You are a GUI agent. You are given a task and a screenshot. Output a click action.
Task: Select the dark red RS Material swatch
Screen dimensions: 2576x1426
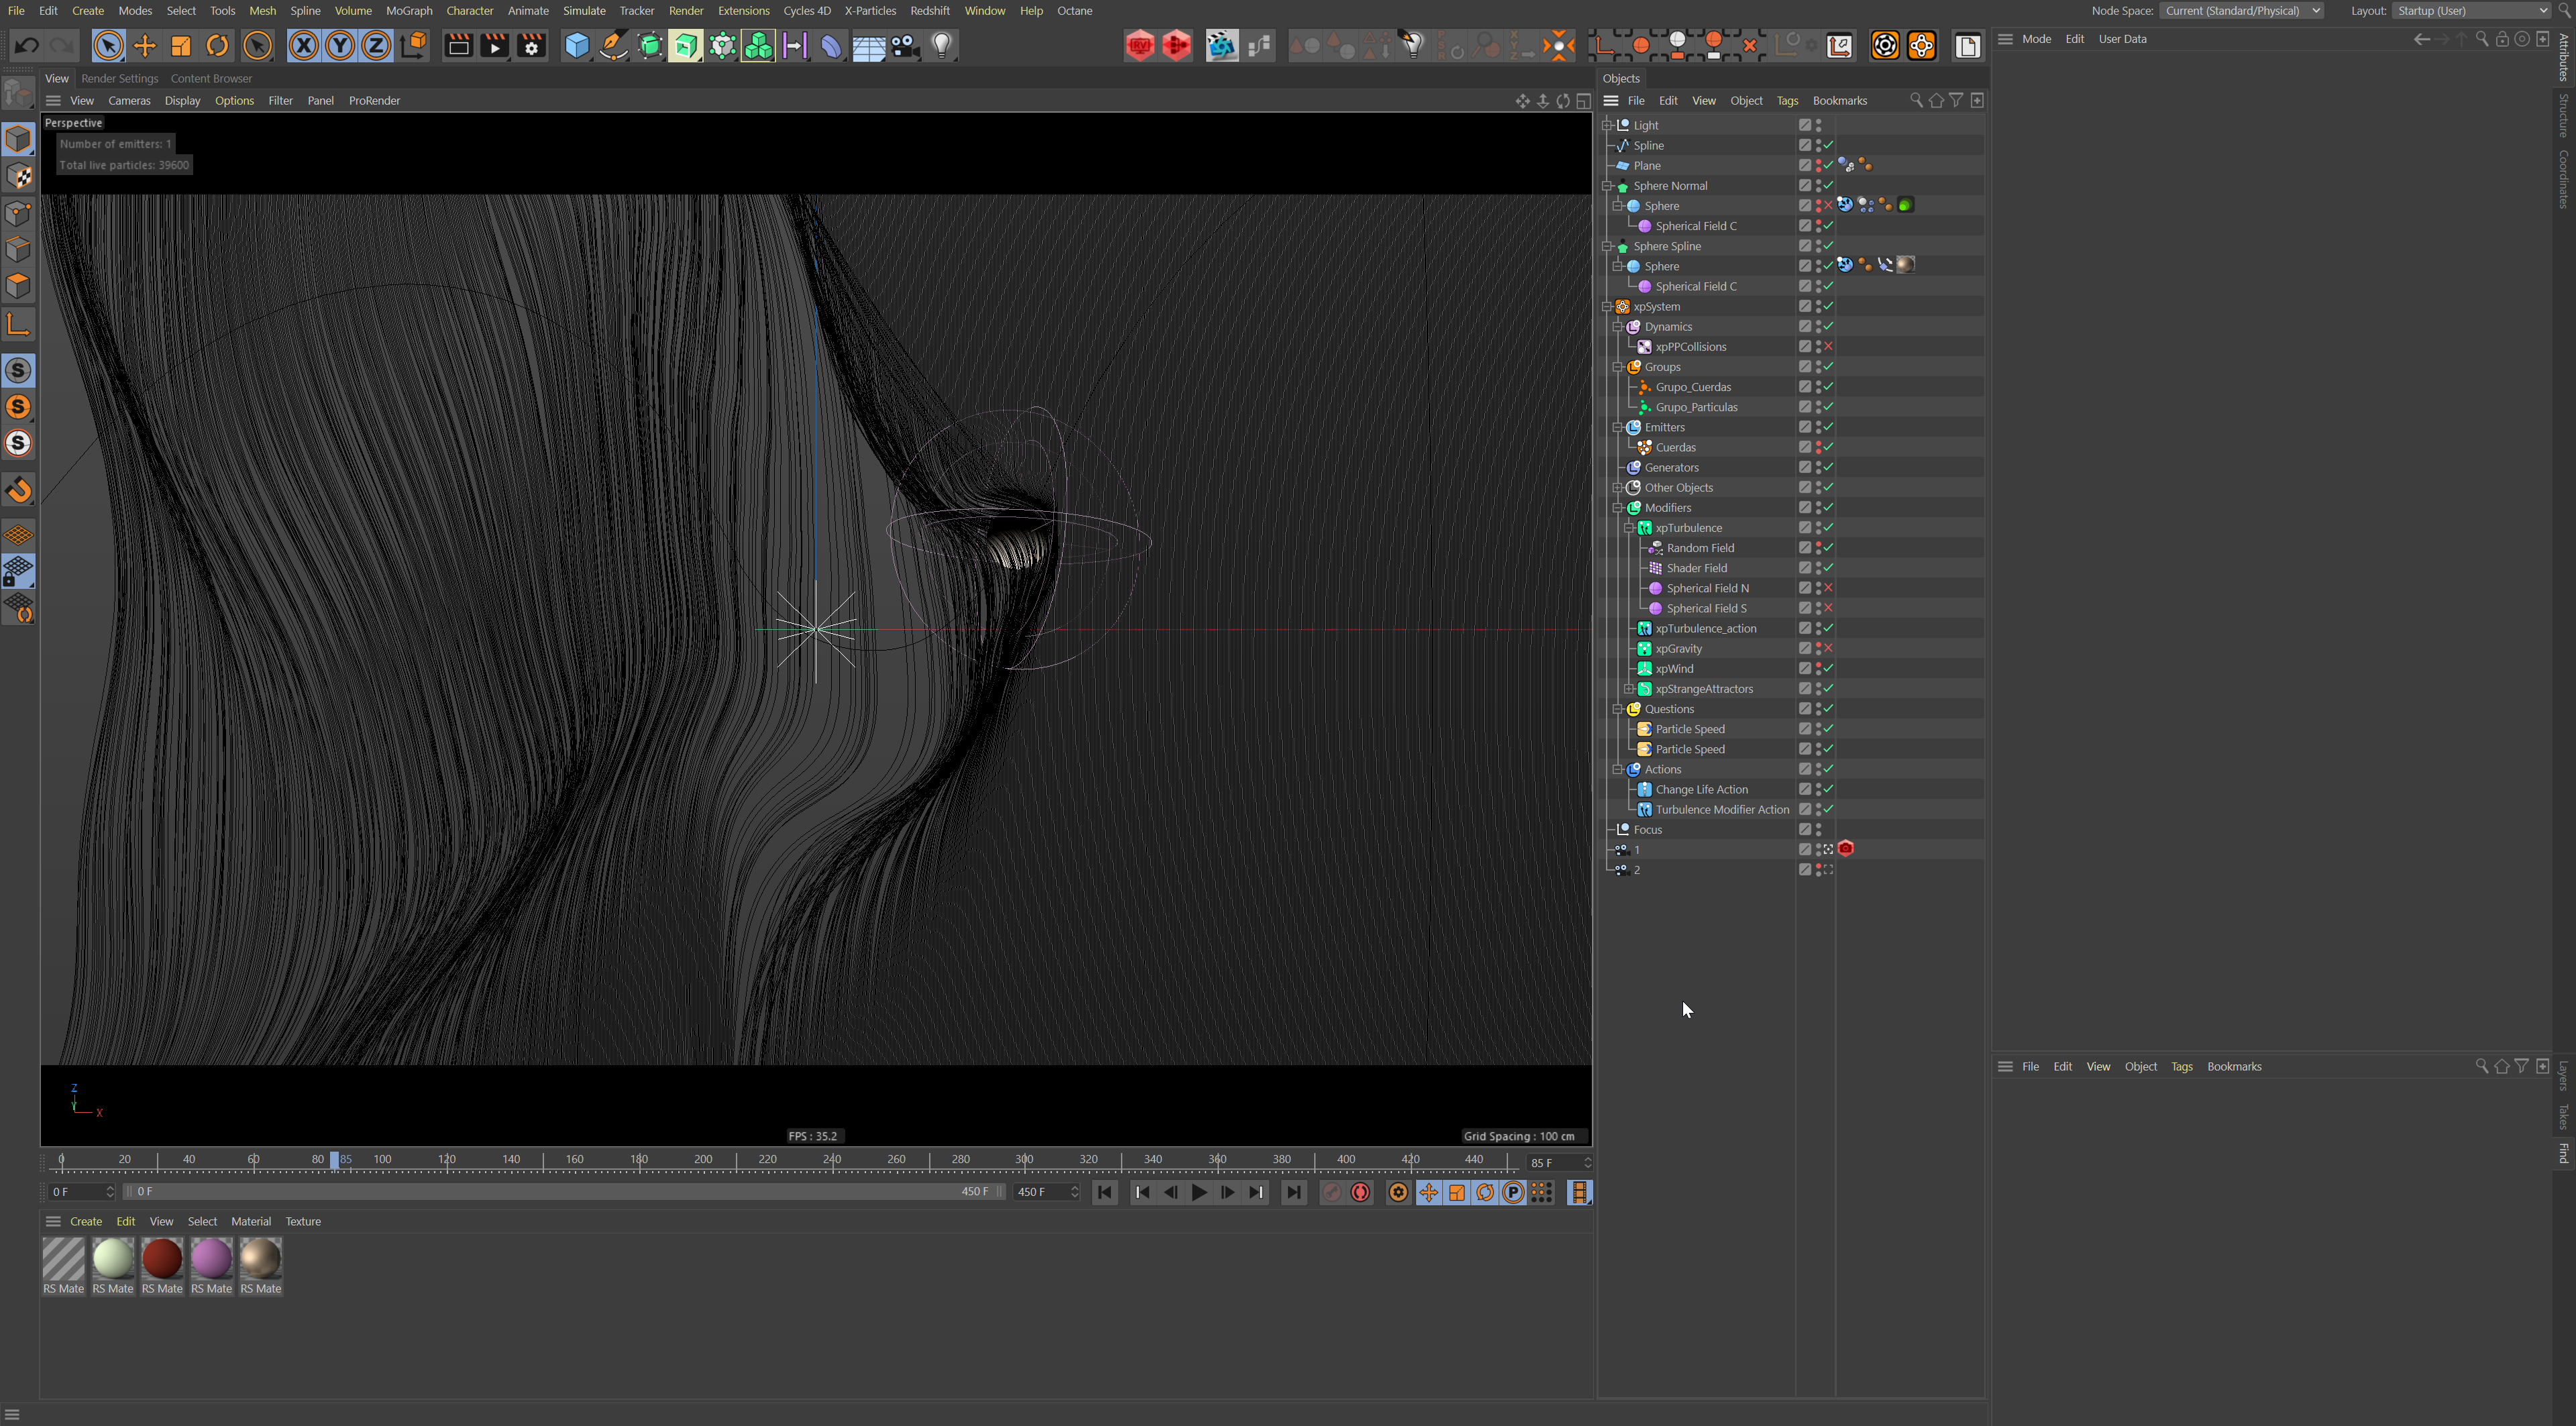162,1258
